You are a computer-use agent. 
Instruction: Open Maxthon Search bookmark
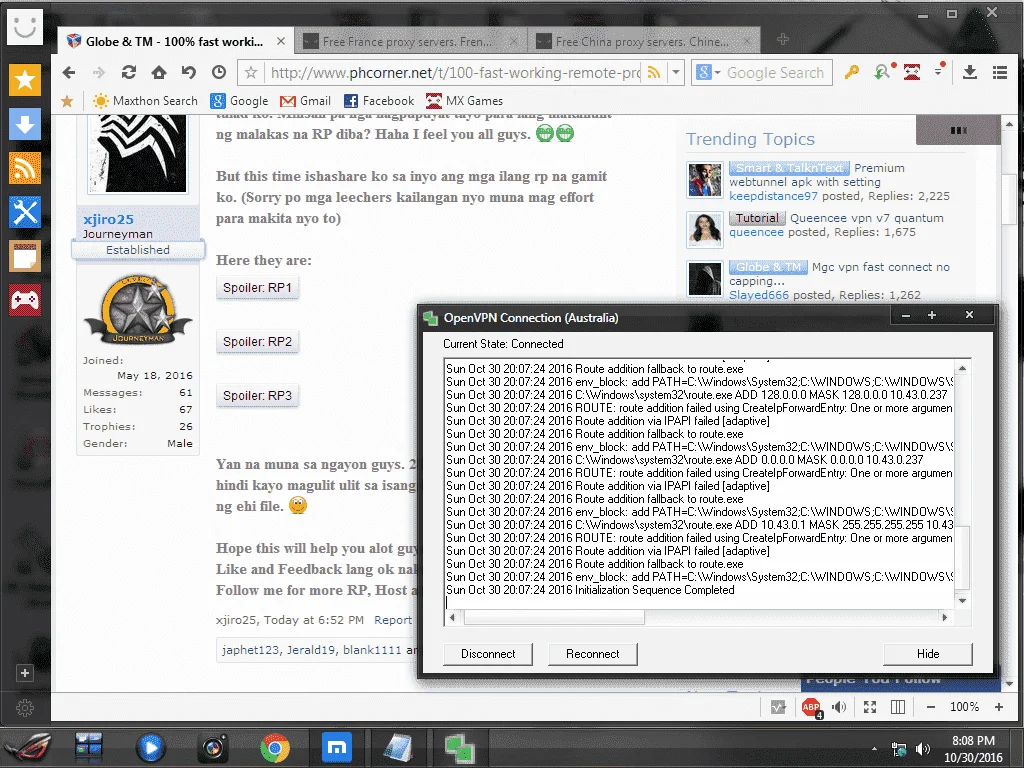(145, 101)
